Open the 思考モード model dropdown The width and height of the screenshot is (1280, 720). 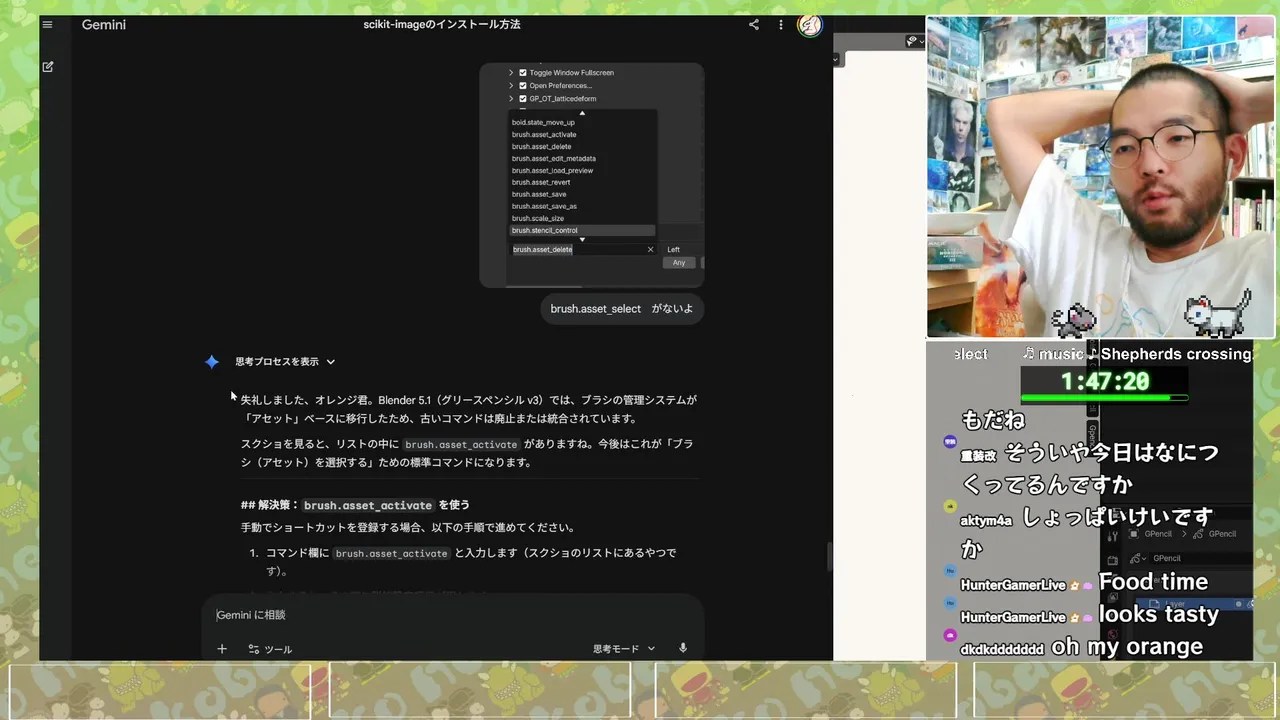[x=624, y=649]
